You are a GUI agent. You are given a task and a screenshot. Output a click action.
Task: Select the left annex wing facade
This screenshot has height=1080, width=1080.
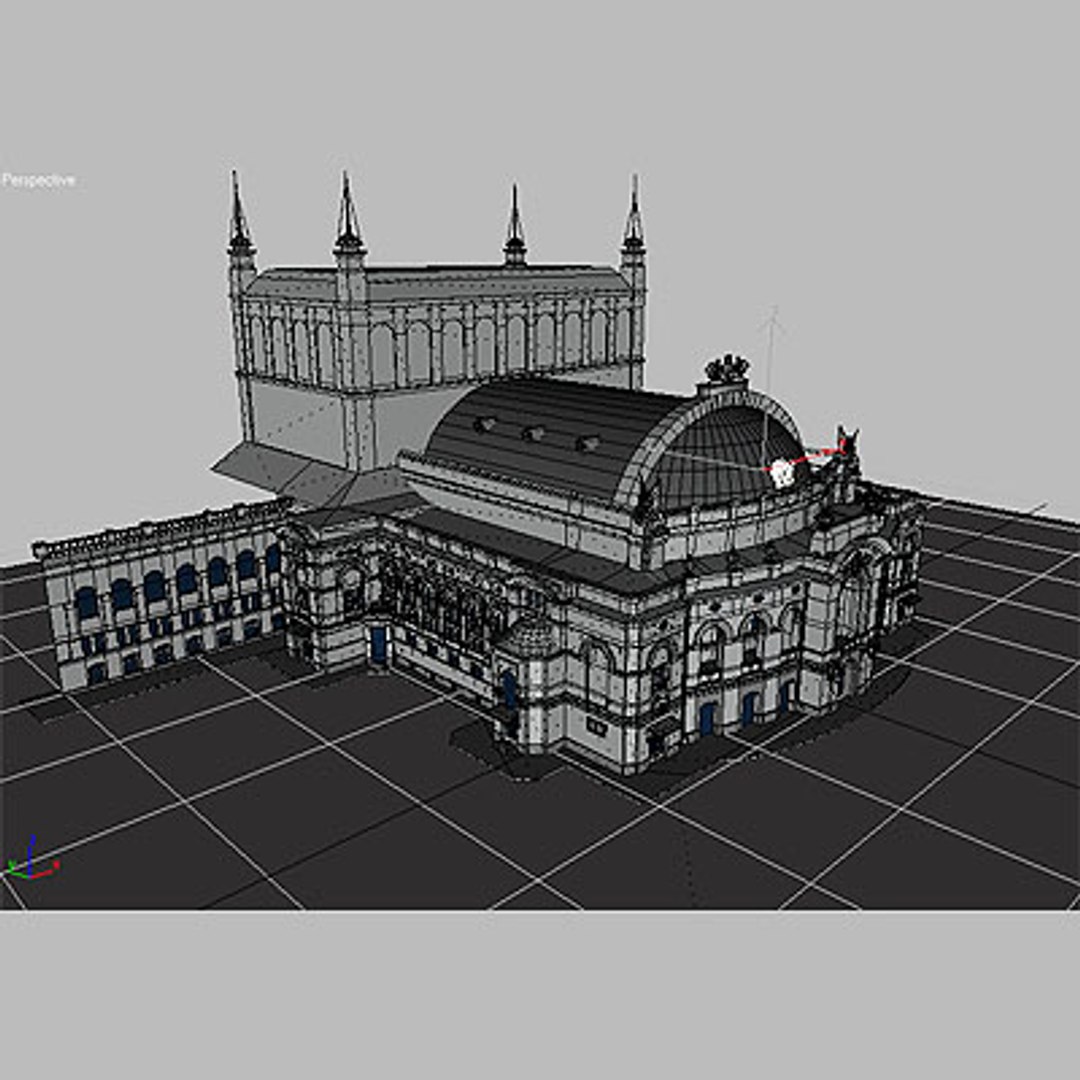[x=162, y=594]
